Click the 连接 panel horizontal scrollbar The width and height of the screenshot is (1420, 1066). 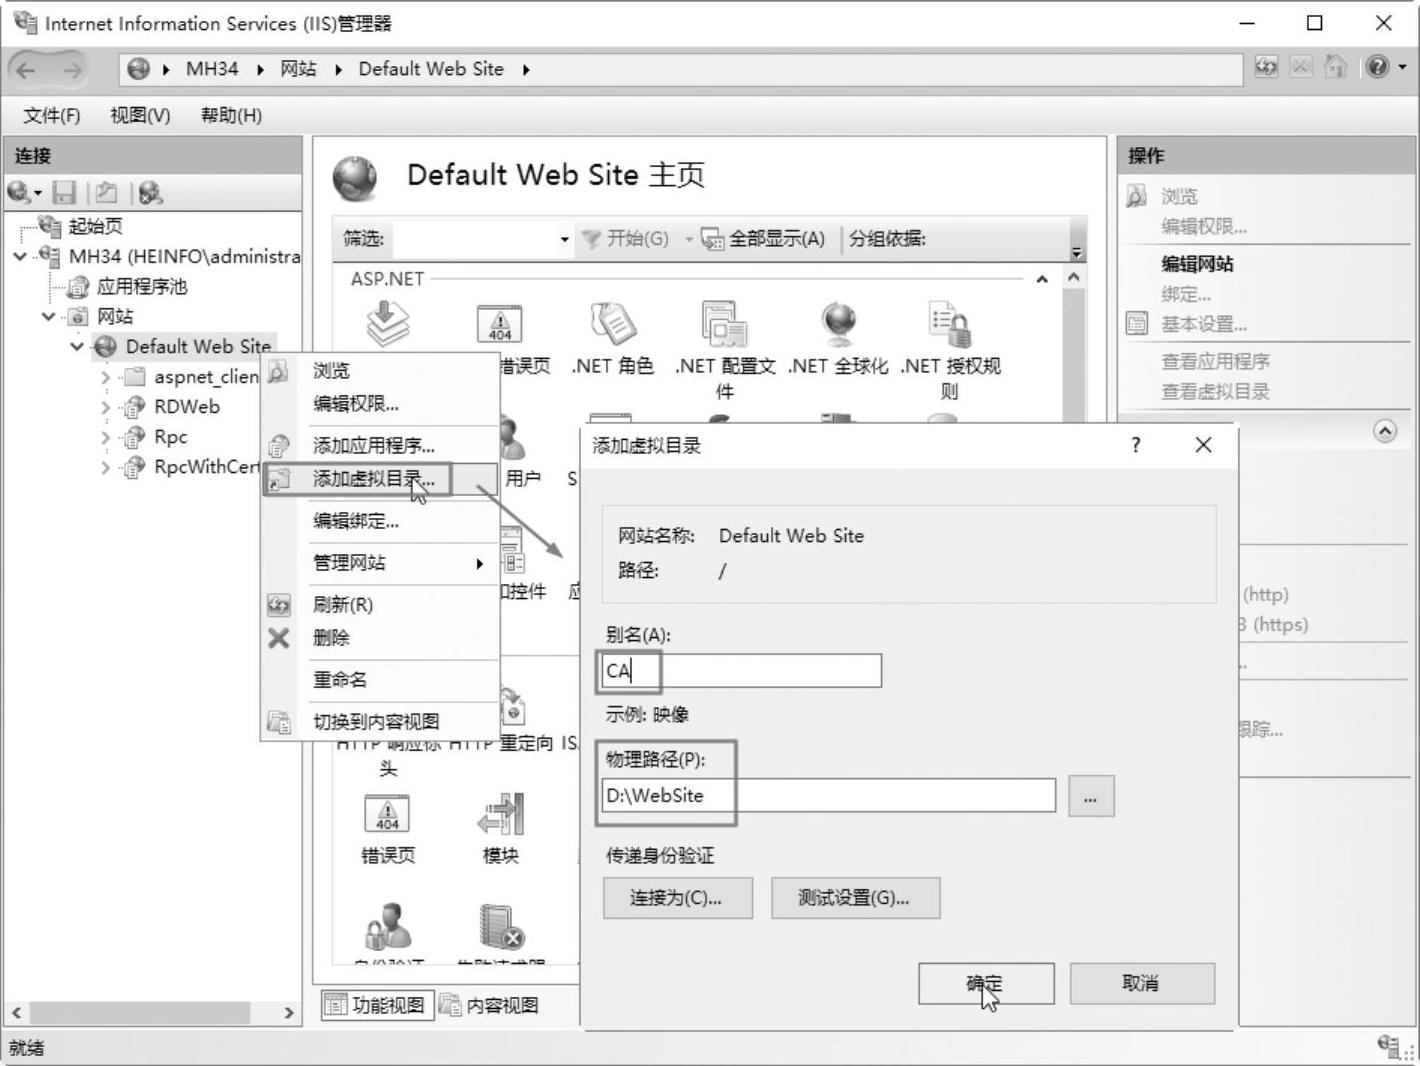(139, 1012)
